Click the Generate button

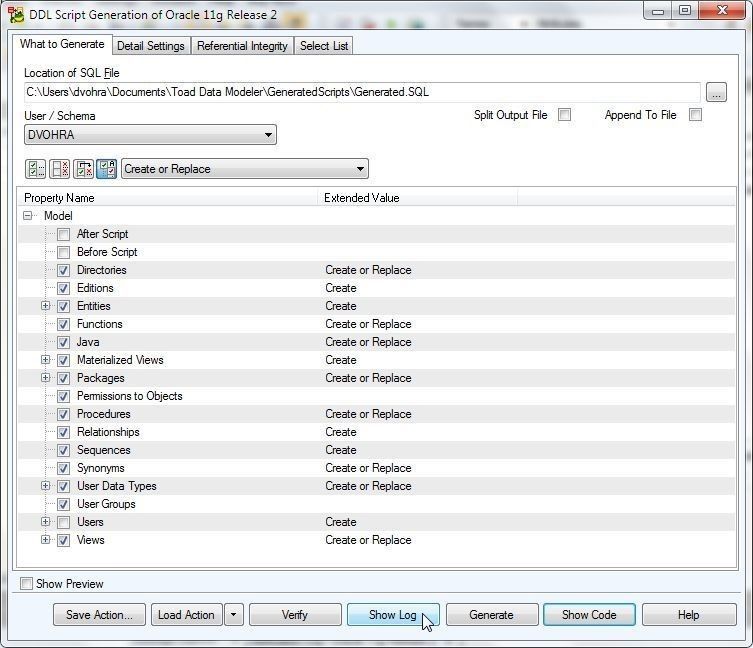tap(491, 615)
